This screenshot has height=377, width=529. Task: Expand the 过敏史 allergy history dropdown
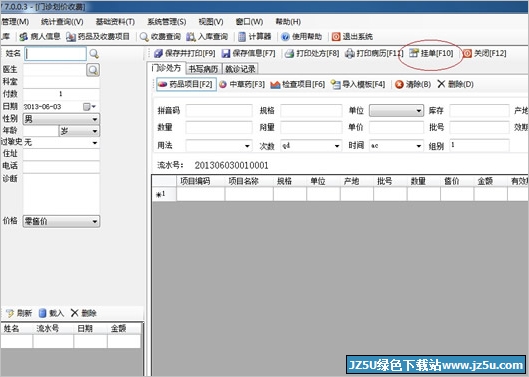95,143
